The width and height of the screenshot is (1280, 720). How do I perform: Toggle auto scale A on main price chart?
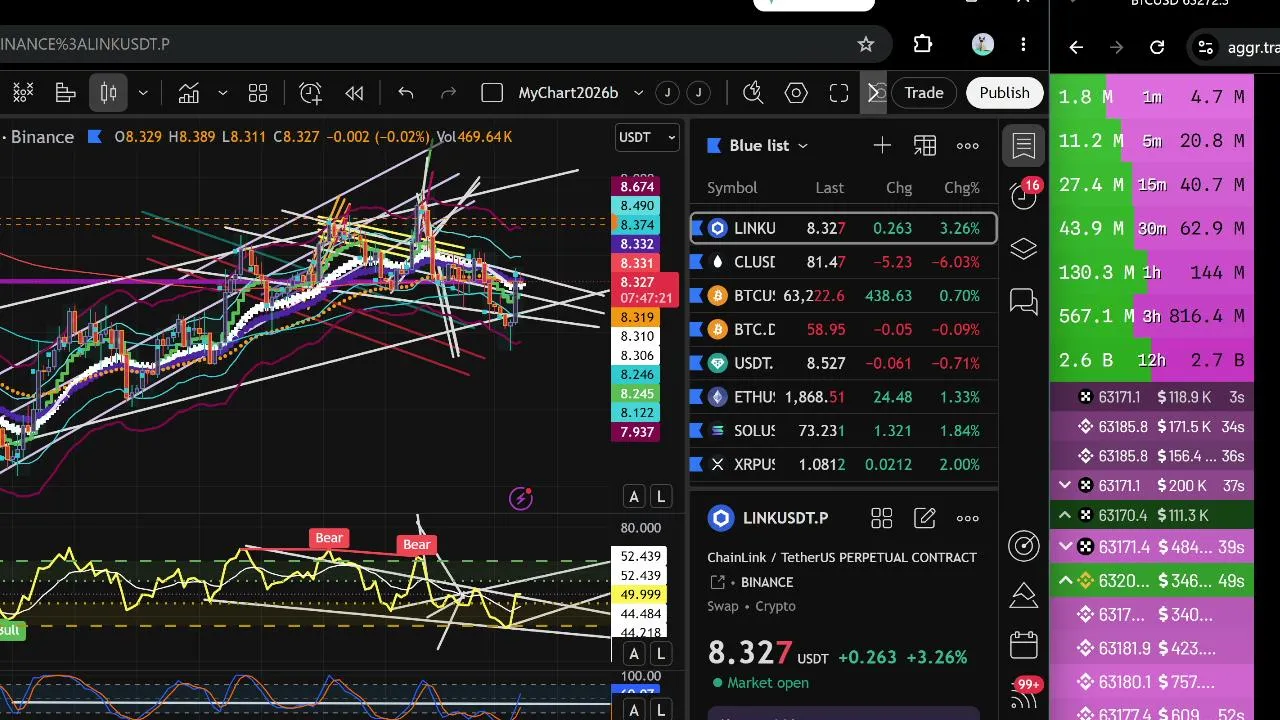[634, 497]
